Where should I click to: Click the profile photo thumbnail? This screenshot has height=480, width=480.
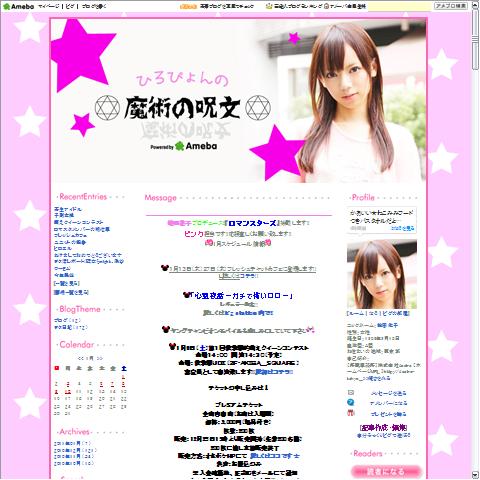[382, 274]
